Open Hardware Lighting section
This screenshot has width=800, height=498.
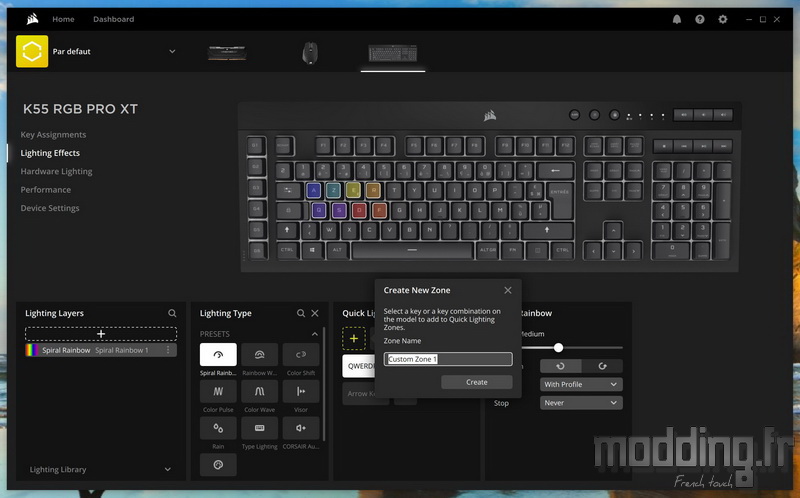point(56,171)
